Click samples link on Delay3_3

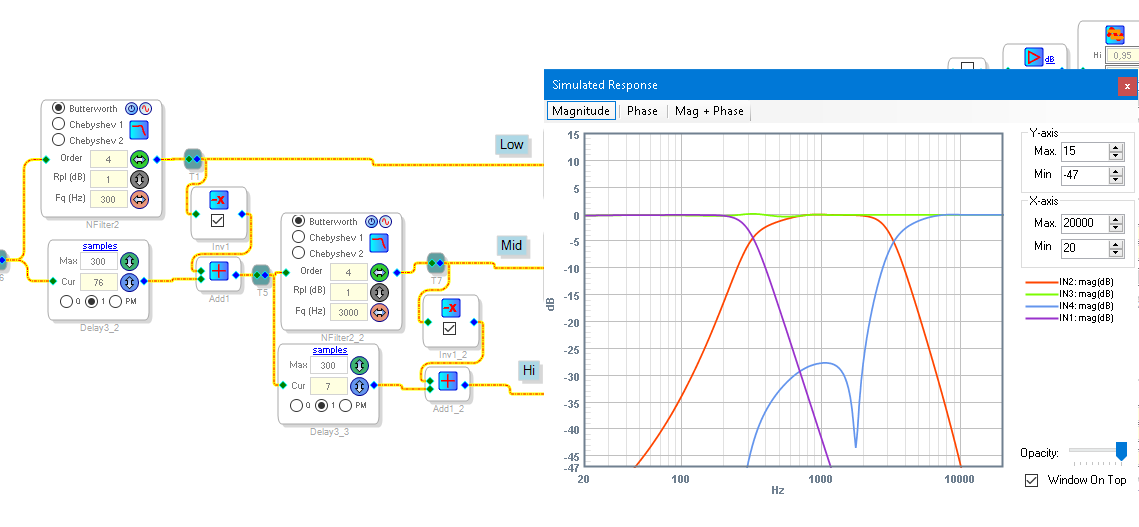pyautogui.click(x=330, y=350)
